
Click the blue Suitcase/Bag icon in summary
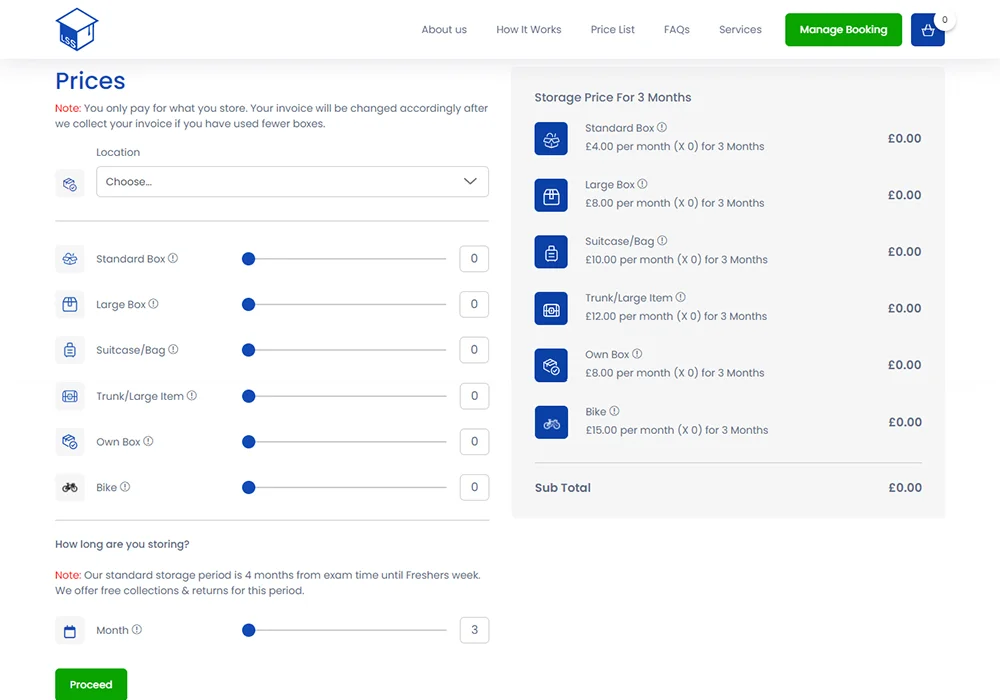coord(551,252)
